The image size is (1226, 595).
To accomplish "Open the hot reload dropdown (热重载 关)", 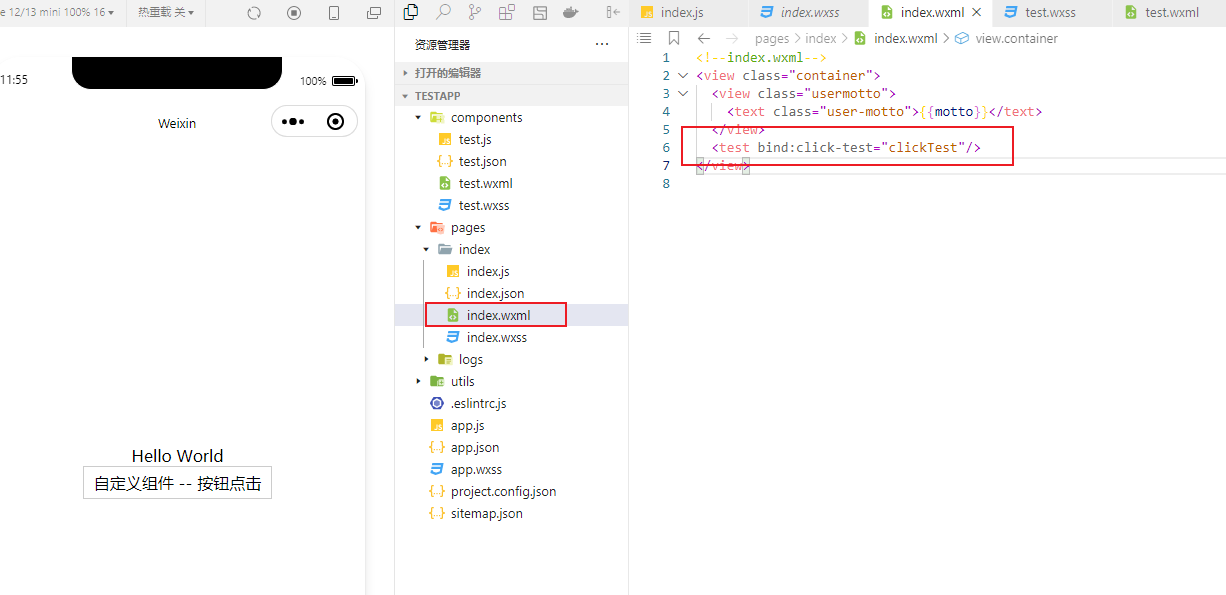I will coord(166,13).
